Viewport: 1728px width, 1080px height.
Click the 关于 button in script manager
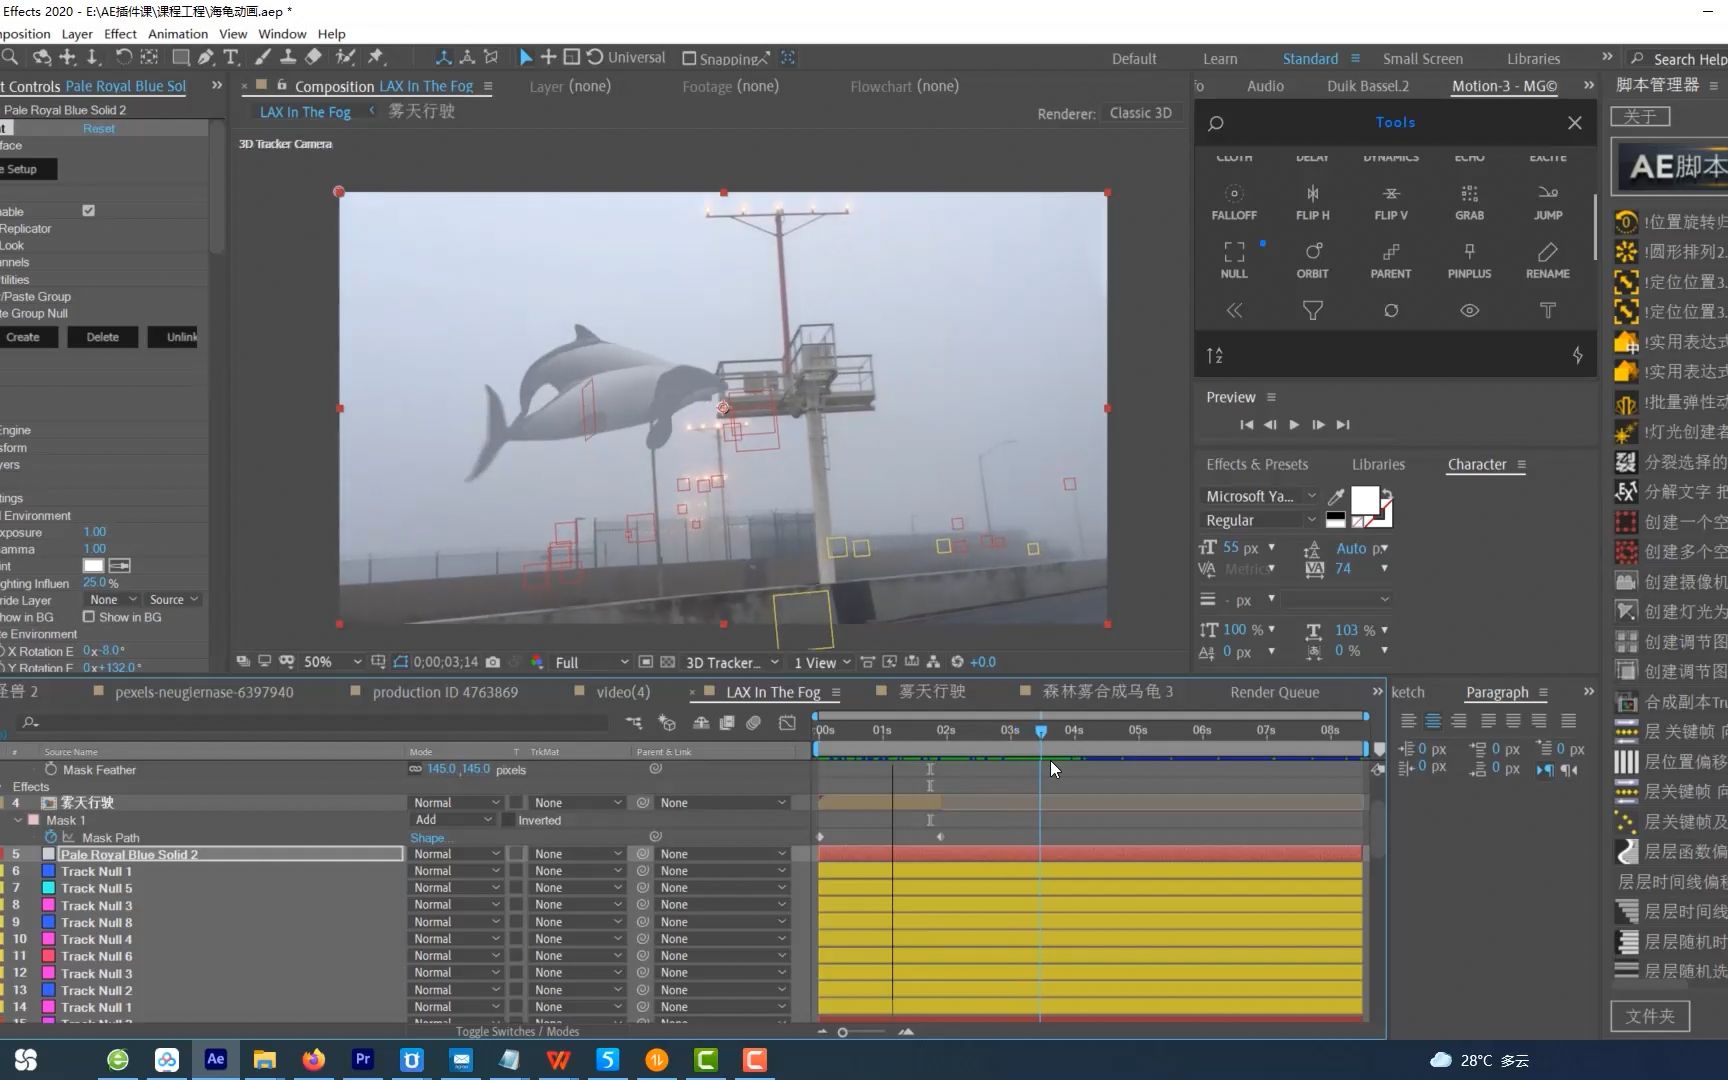pyautogui.click(x=1640, y=117)
